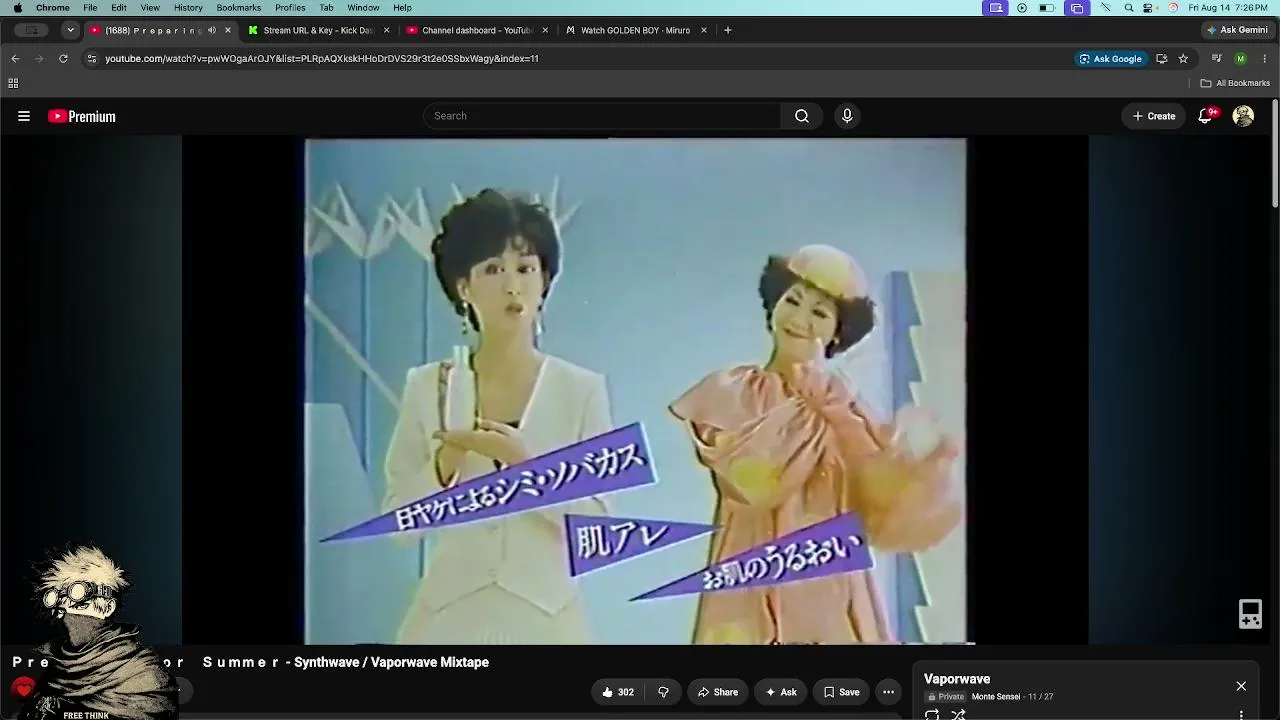This screenshot has width=1280, height=720.
Task: Click Ask Google button in address bar
Action: (x=1110, y=59)
